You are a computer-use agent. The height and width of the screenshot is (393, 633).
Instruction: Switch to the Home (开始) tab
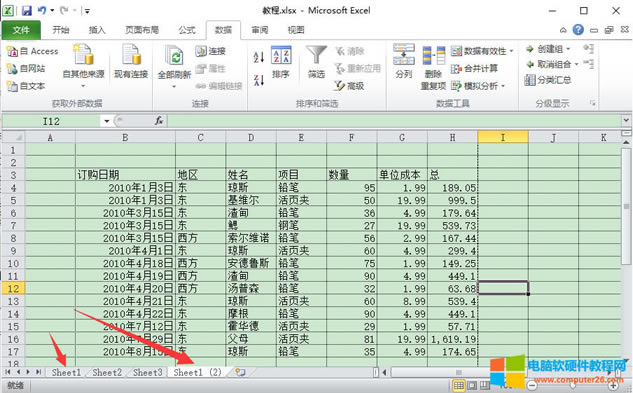tap(61, 30)
